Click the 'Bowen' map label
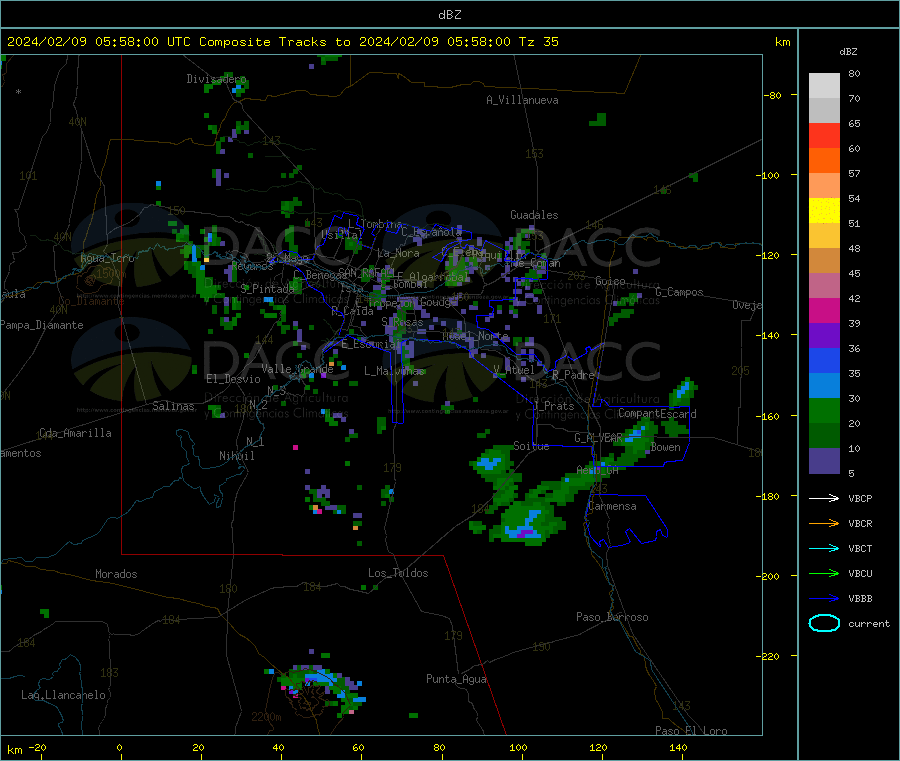900x761 pixels. click(x=665, y=447)
